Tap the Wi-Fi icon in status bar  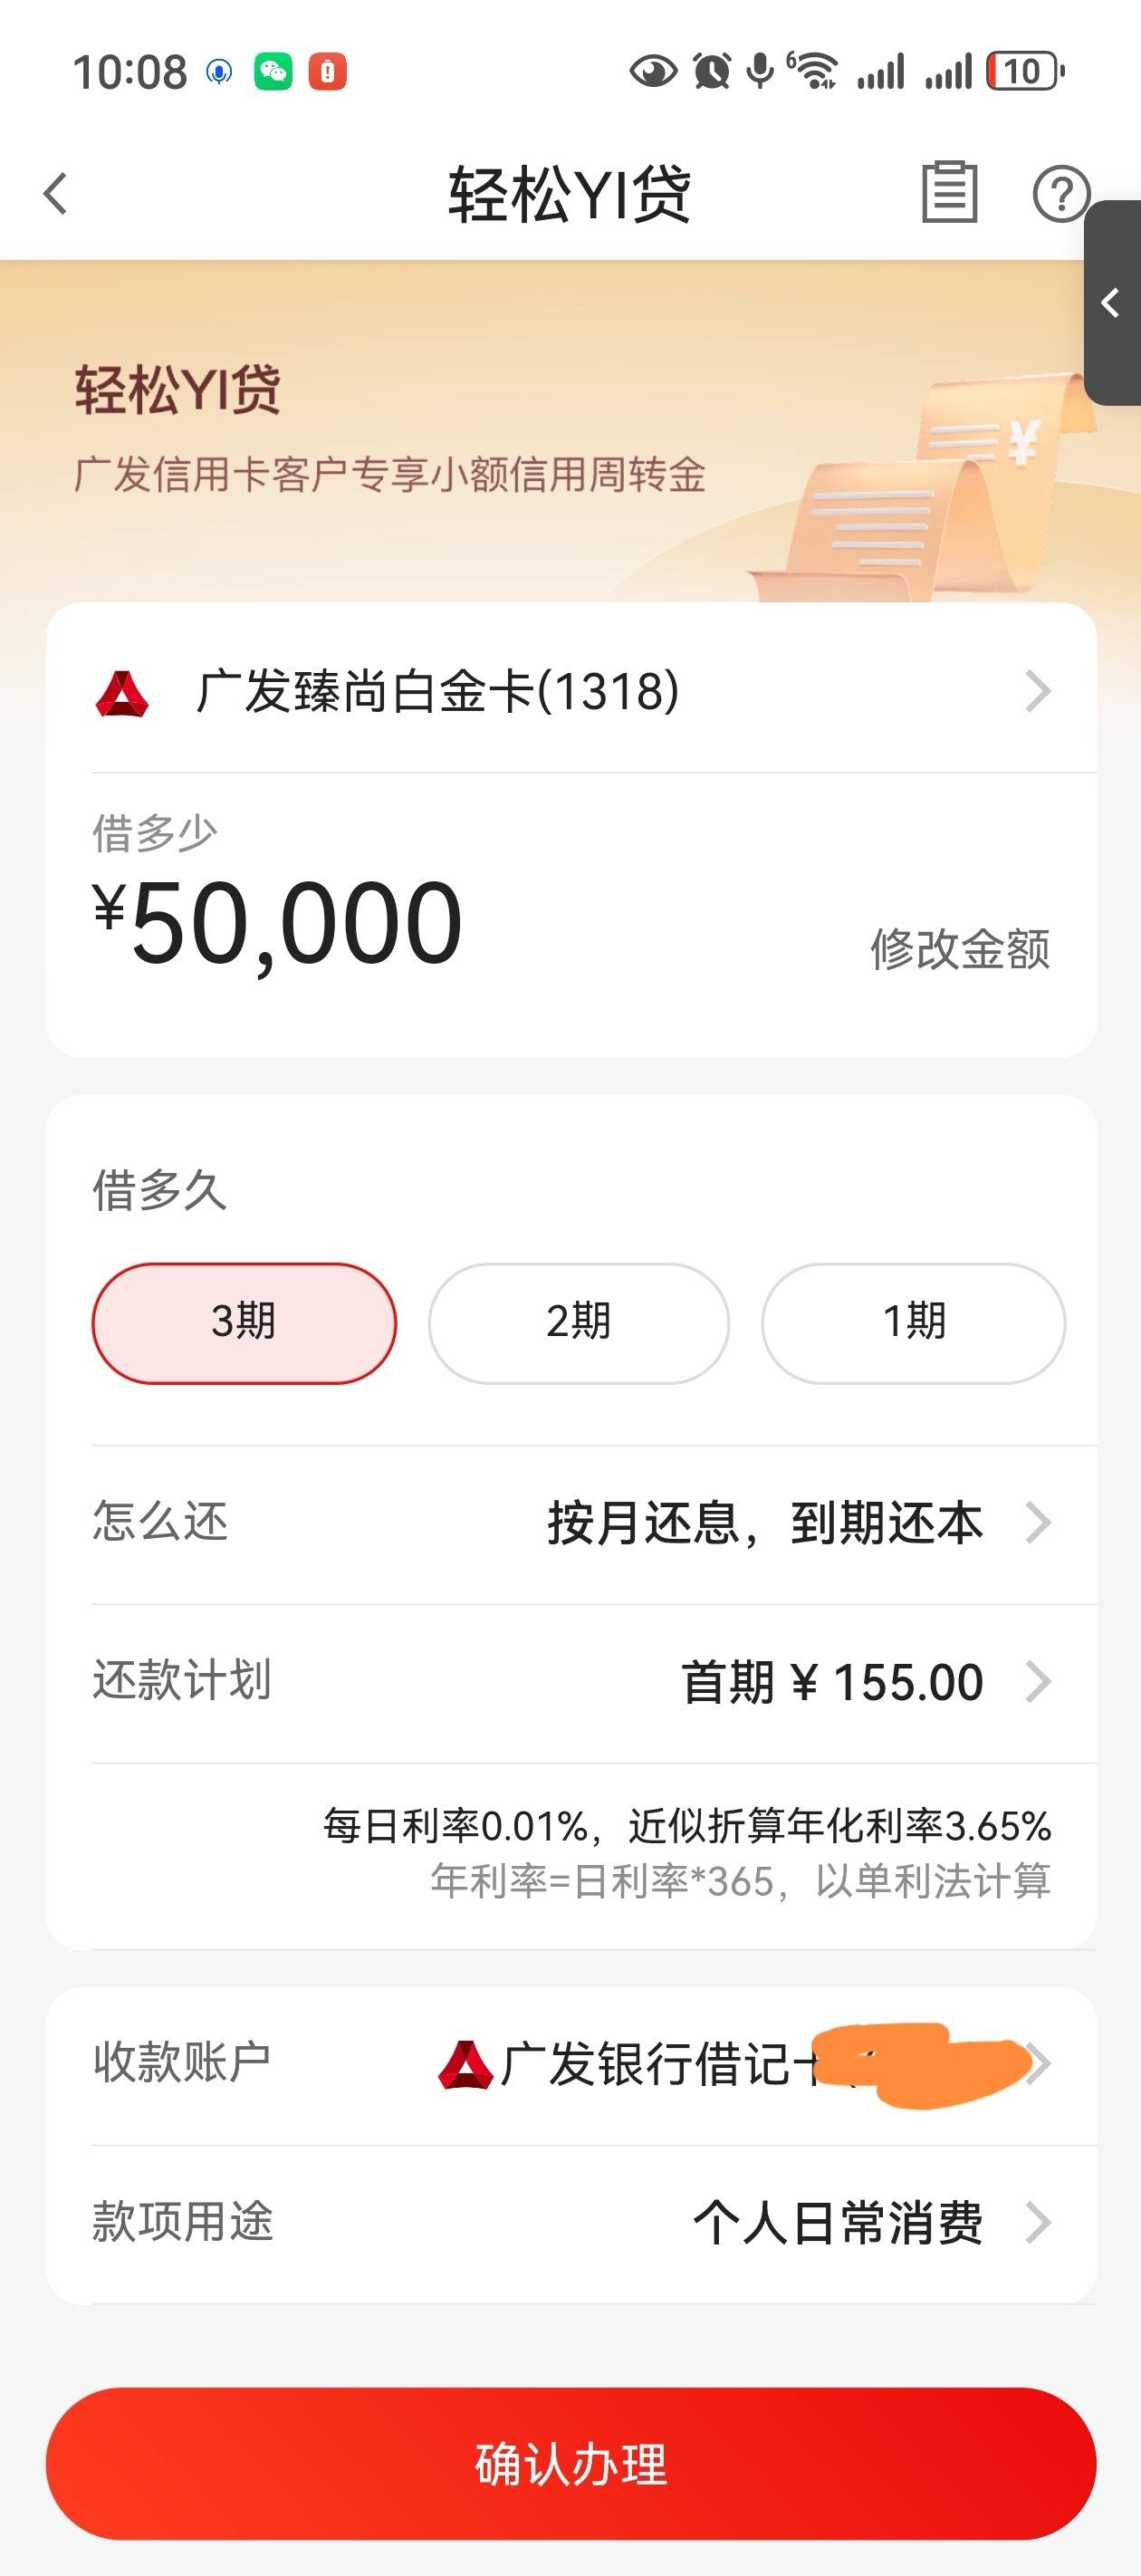point(813,72)
